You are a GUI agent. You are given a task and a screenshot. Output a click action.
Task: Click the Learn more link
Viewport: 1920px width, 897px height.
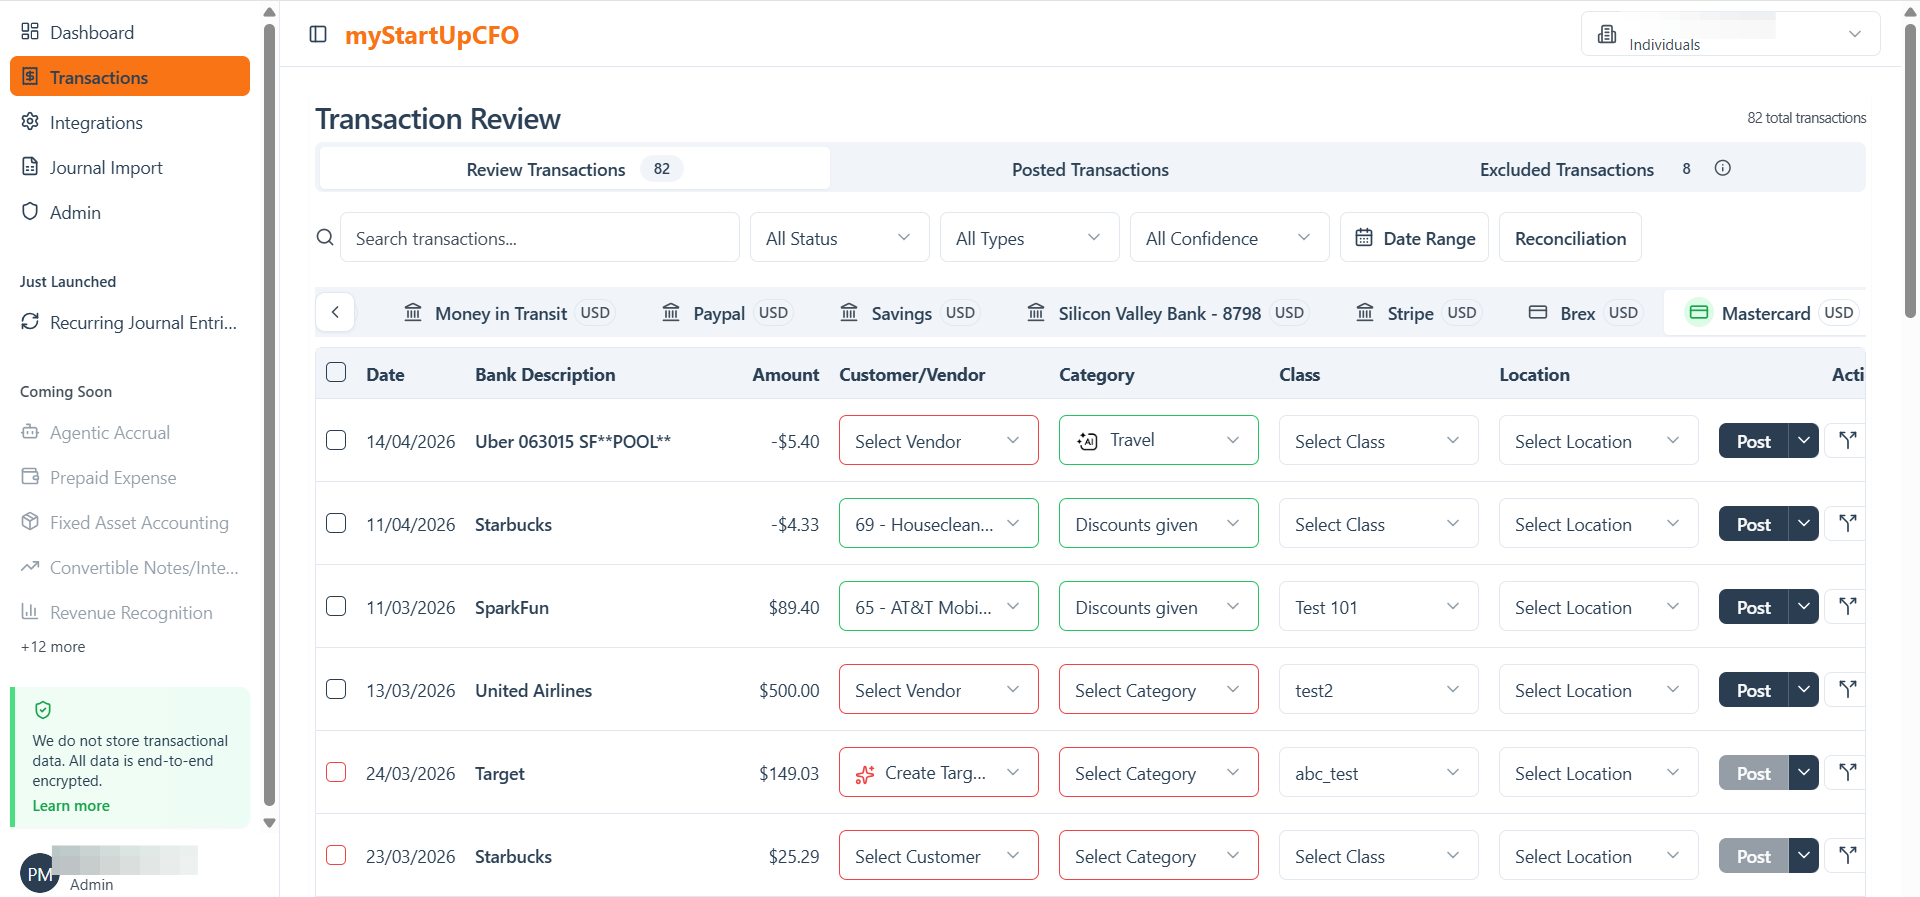[x=71, y=805]
